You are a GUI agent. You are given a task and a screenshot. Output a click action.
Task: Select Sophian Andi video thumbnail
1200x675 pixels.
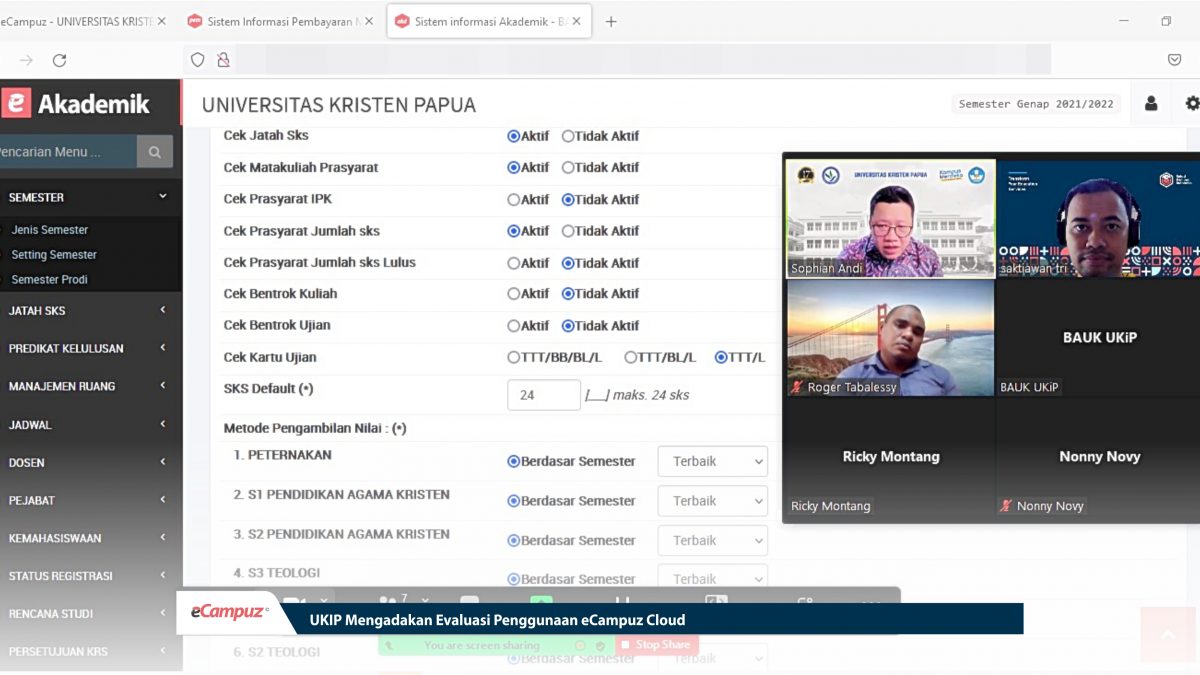(890, 217)
